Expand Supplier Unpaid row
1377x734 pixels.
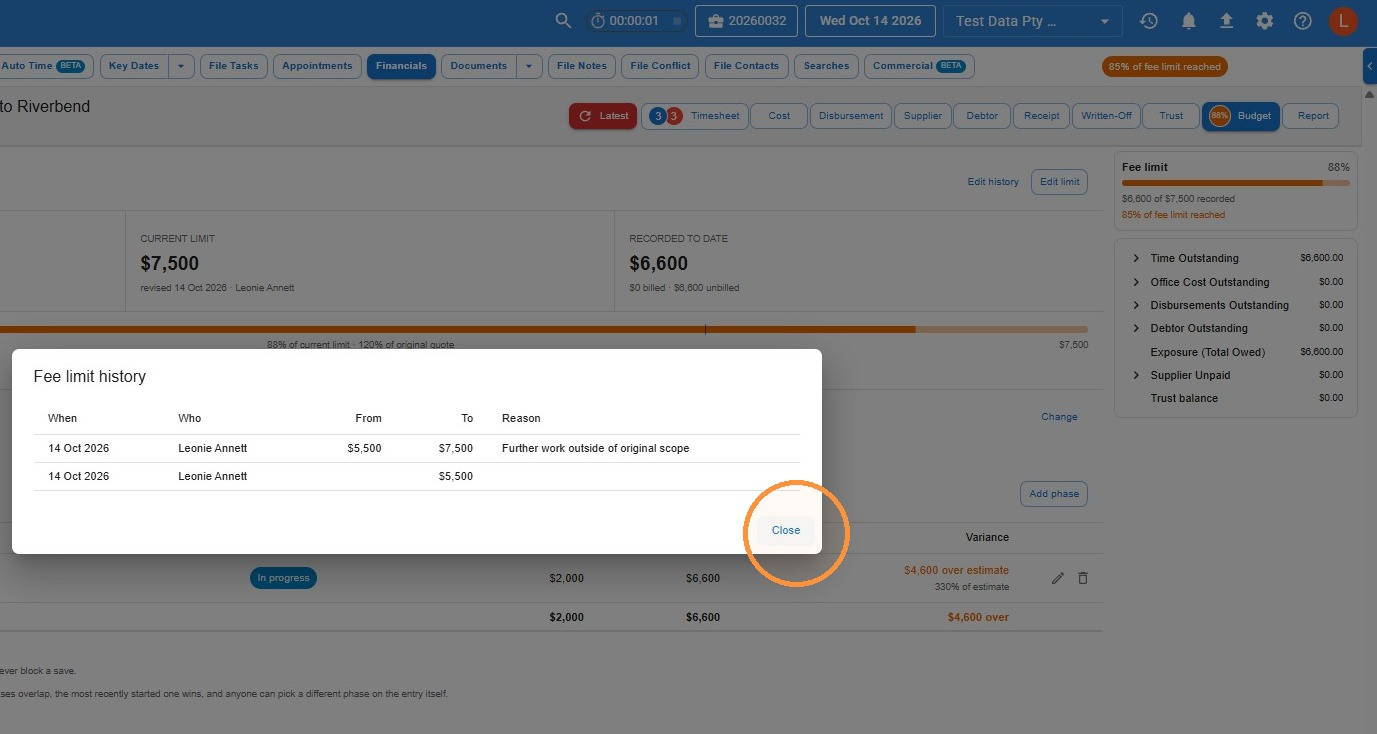[x=1136, y=375]
